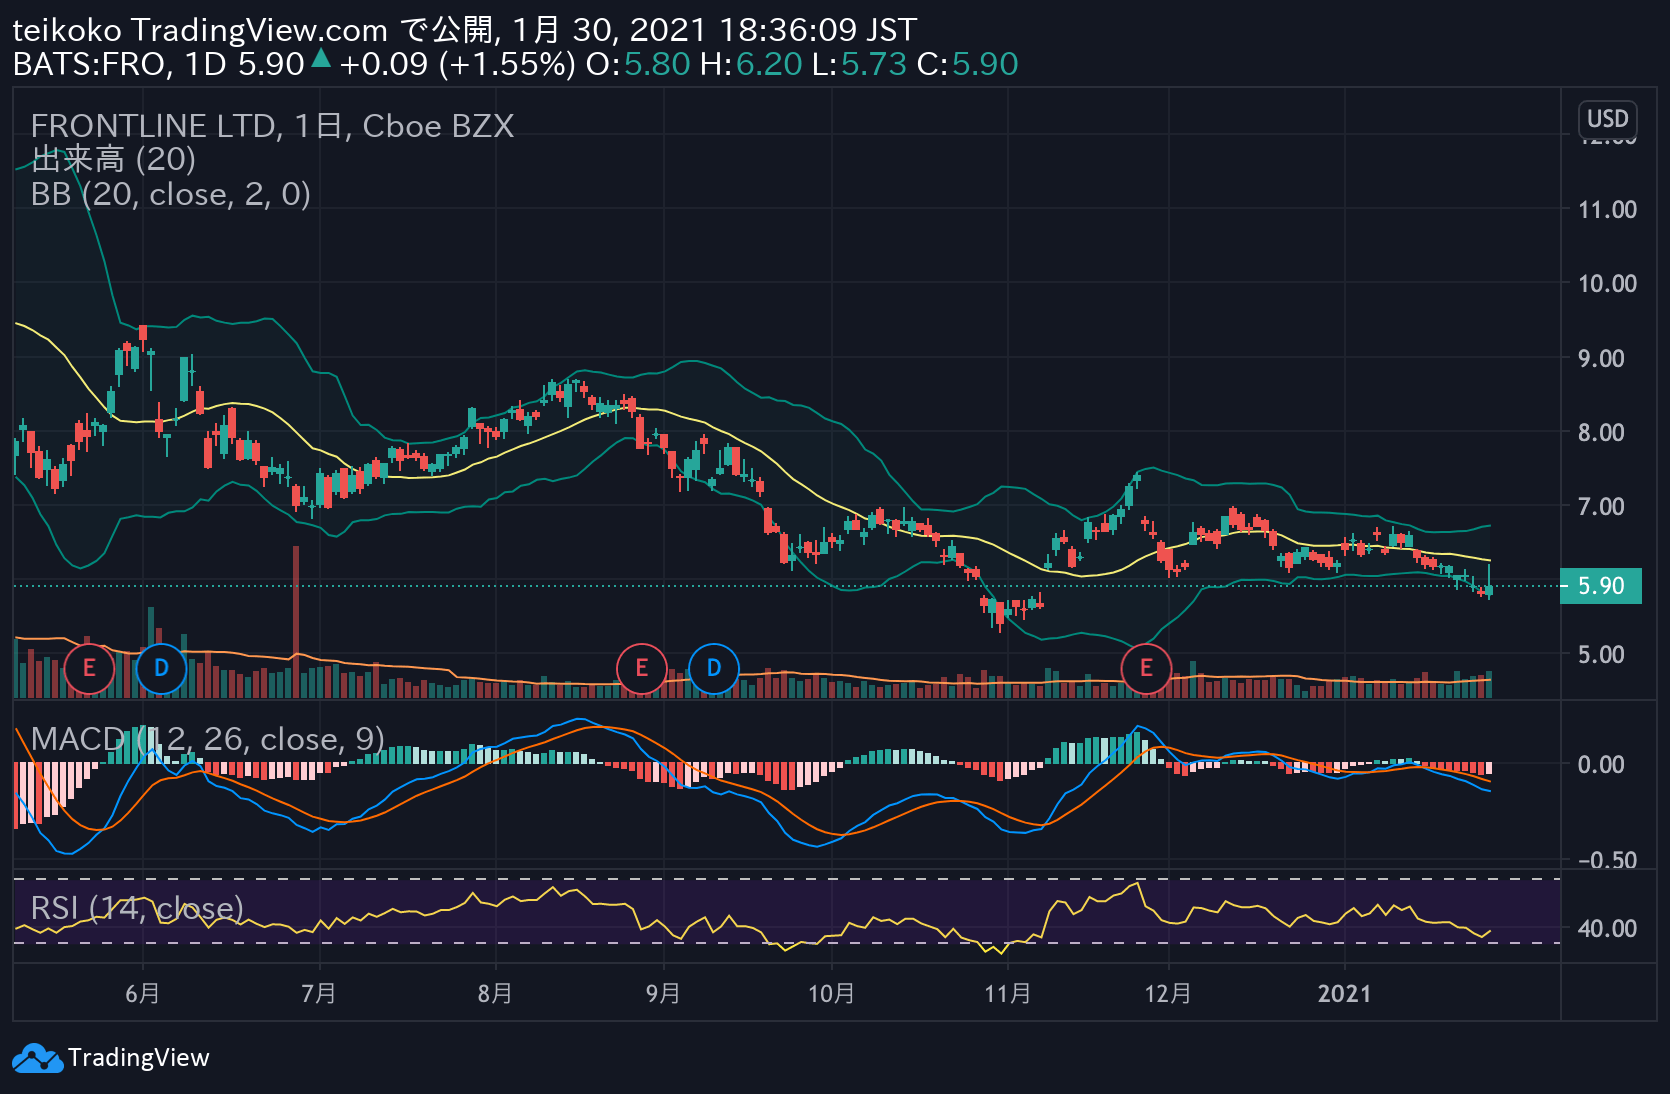Click the earnings E marker near June
Viewport: 1670px width, 1094px height.
pos(89,668)
